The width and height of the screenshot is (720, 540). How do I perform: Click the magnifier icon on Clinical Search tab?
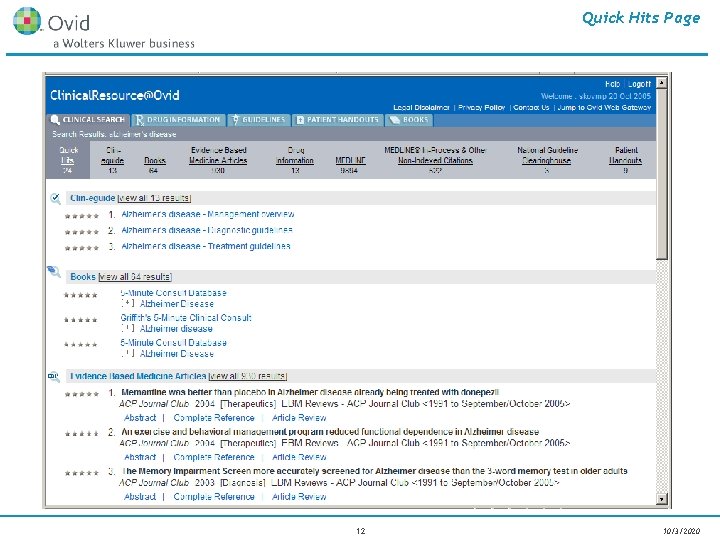[x=55, y=120]
